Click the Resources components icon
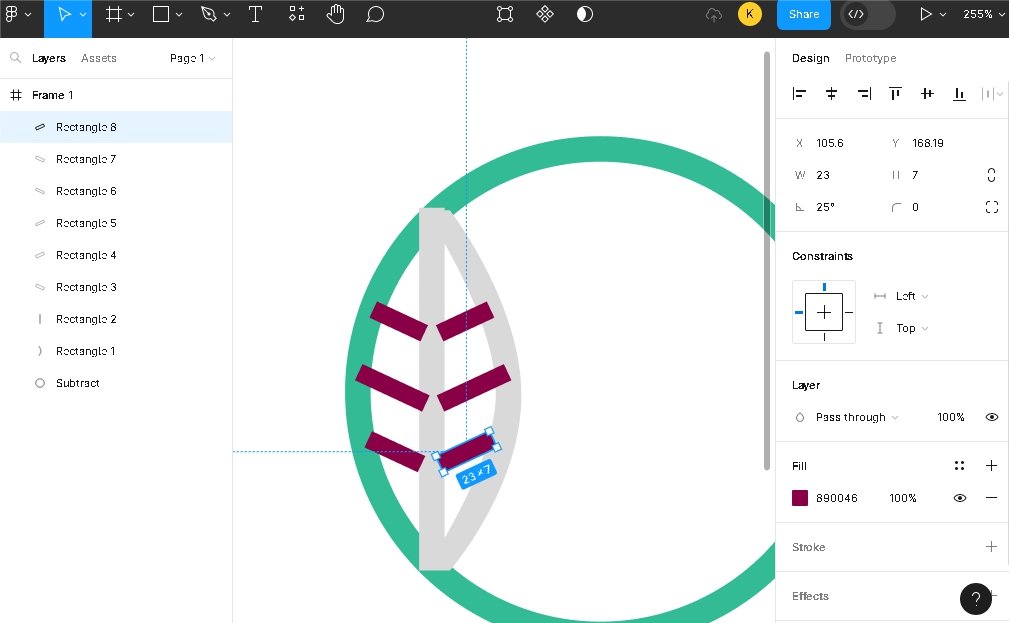The width and height of the screenshot is (1009, 623). [x=297, y=14]
